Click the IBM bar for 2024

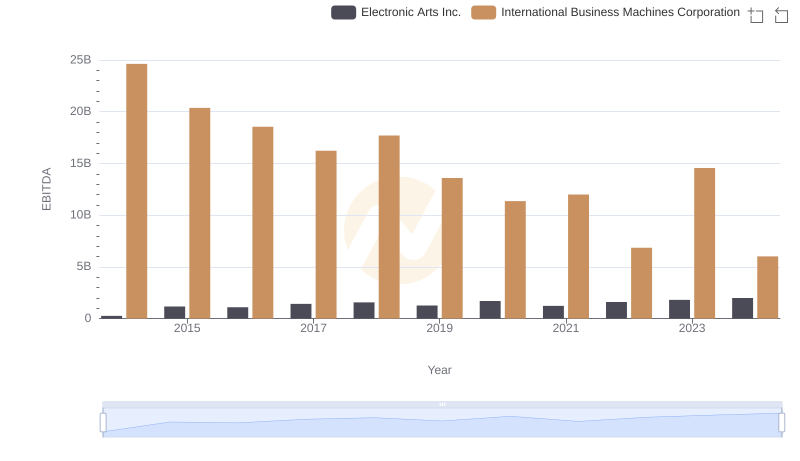point(768,288)
